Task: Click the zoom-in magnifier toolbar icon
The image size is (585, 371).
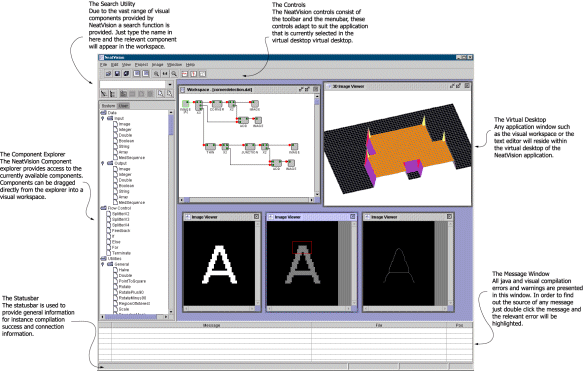Action: point(156,74)
